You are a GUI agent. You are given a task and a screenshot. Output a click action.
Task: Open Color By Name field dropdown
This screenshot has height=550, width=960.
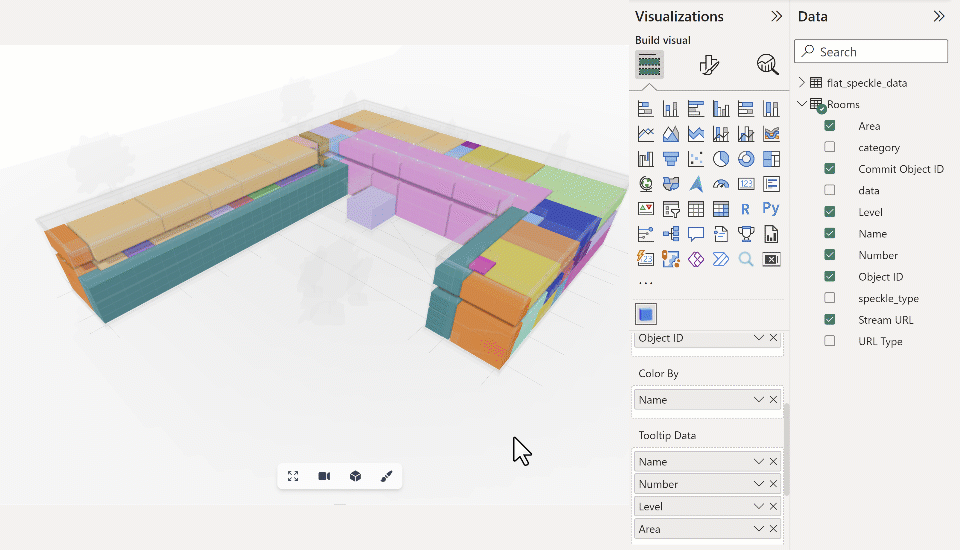(759, 399)
